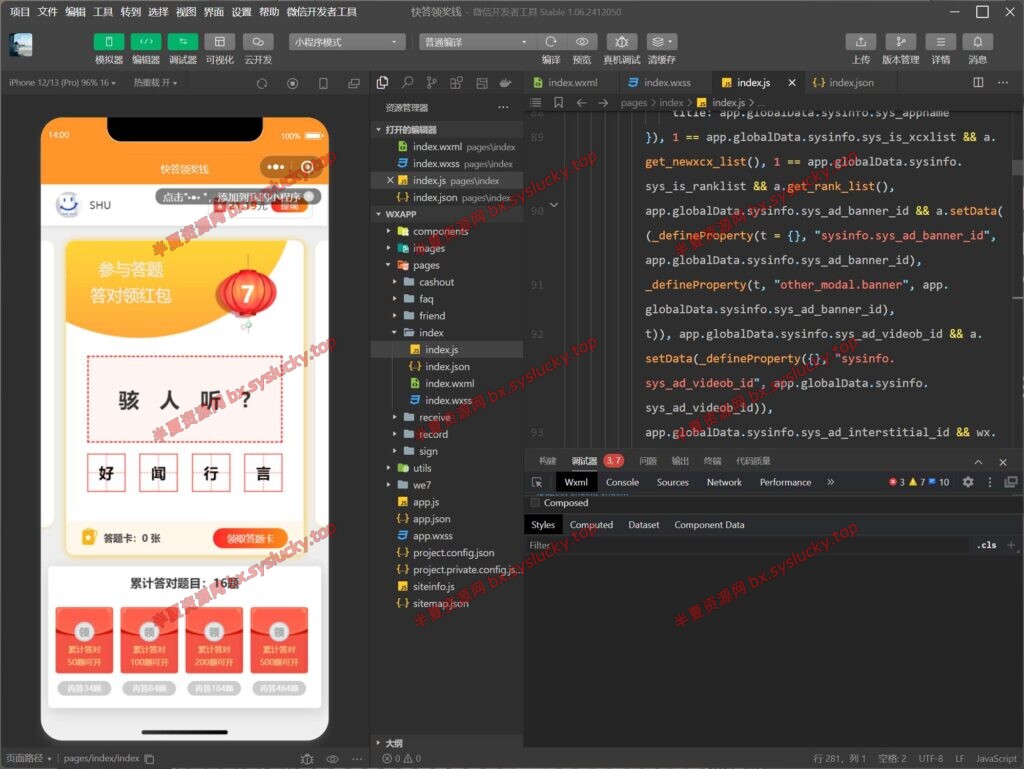Viewport: 1024px width, 769px height.
Task: Click the Compile refresh icon
Action: point(551,42)
